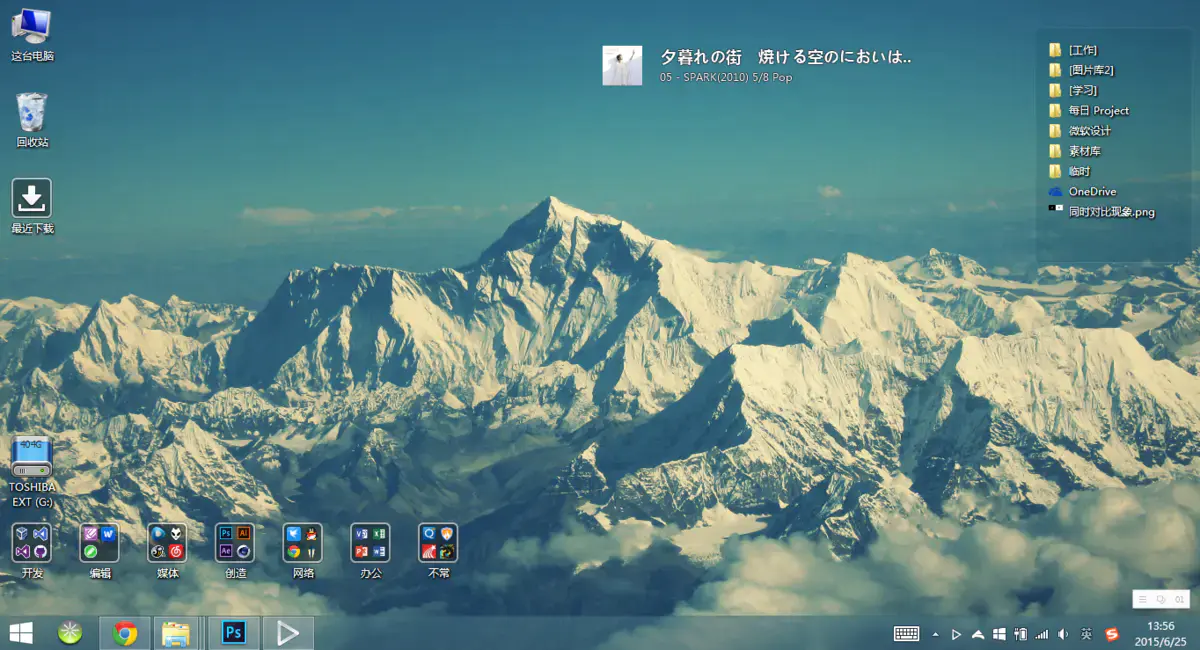Viewport: 1200px width, 650px height.
Task: Launch Google Chrome from the taskbar
Action: coord(125,633)
